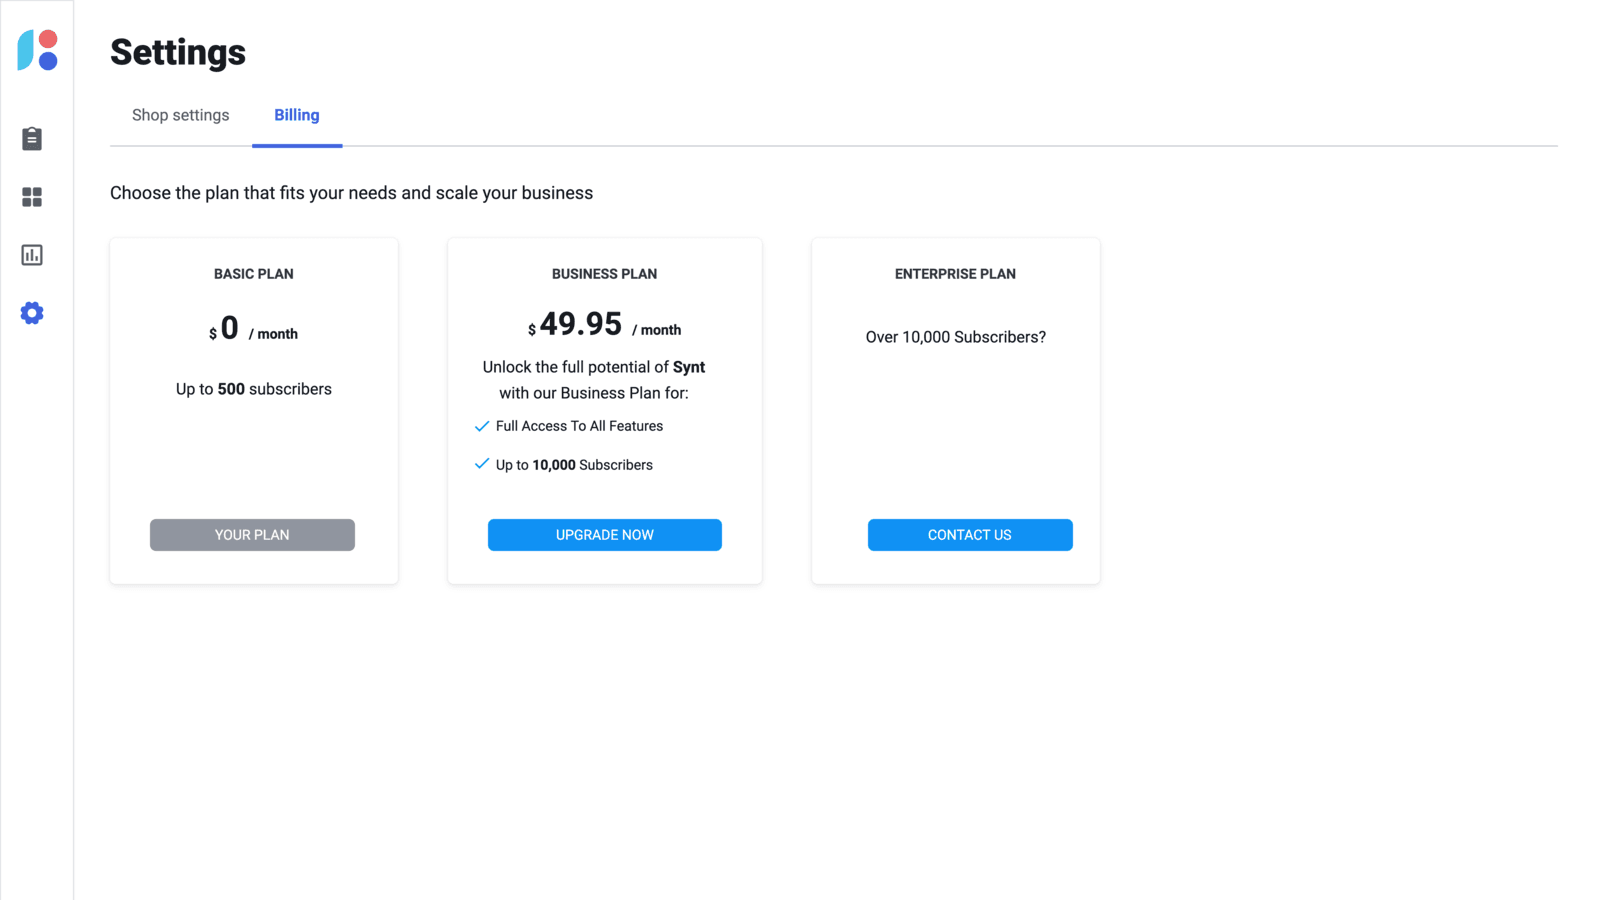This screenshot has height=900, width=1600.
Task: Click the $0 per month price
Action: tap(253, 329)
